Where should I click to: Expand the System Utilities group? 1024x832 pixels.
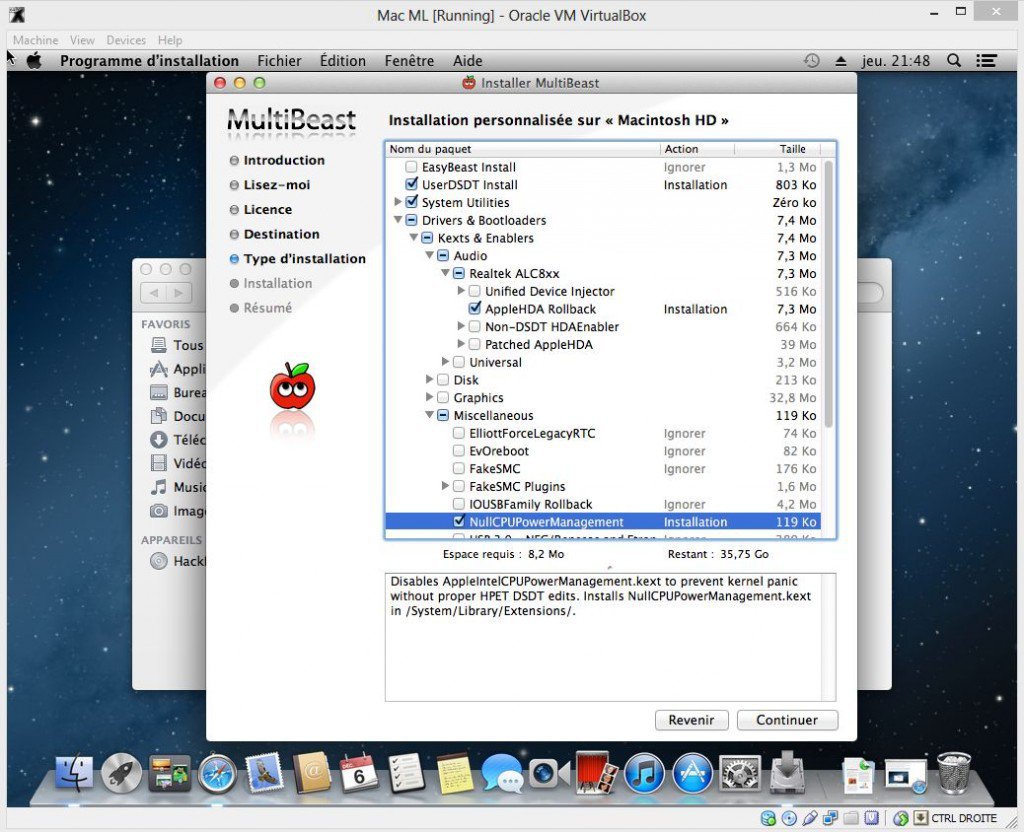(397, 202)
